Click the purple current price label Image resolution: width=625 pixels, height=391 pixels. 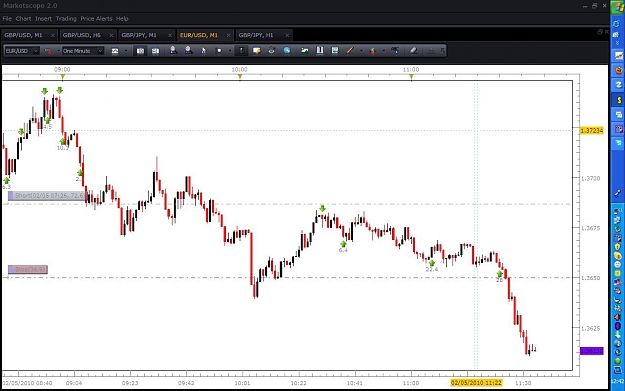pos(592,351)
